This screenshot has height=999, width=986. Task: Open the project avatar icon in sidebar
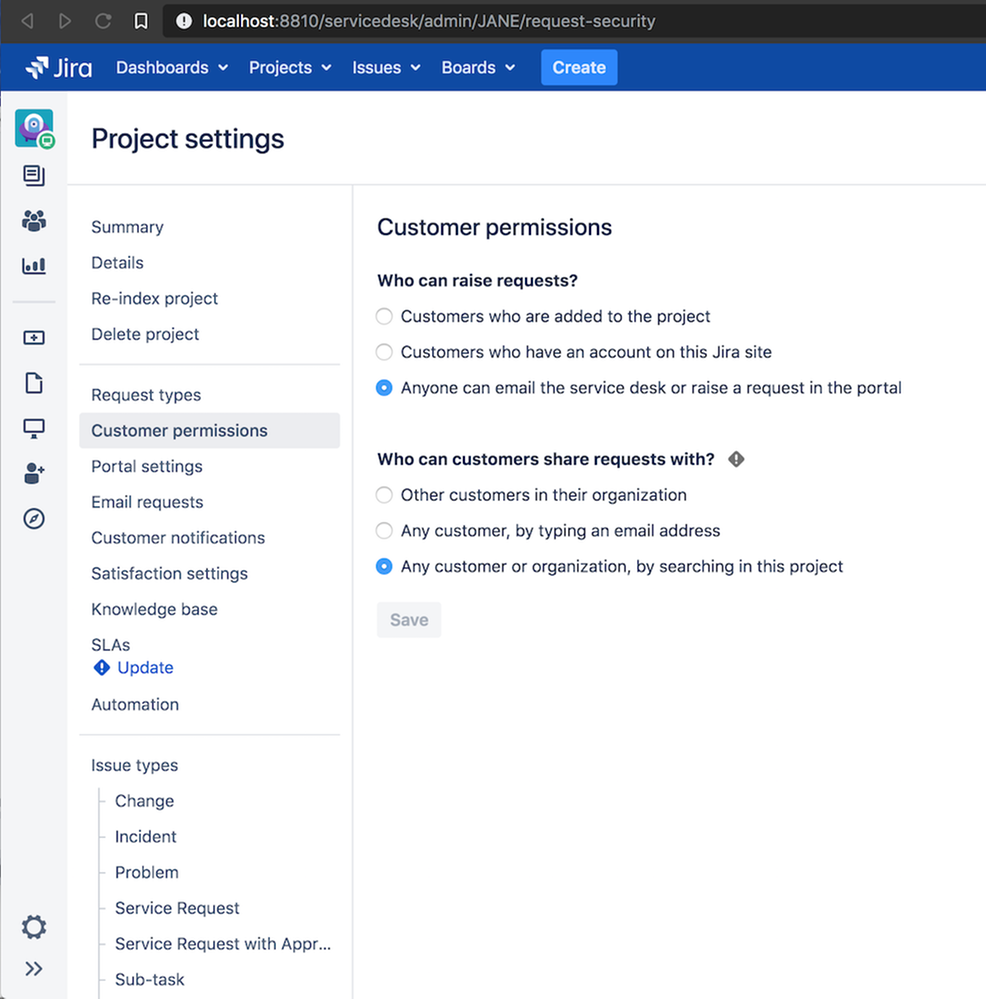(x=34, y=129)
